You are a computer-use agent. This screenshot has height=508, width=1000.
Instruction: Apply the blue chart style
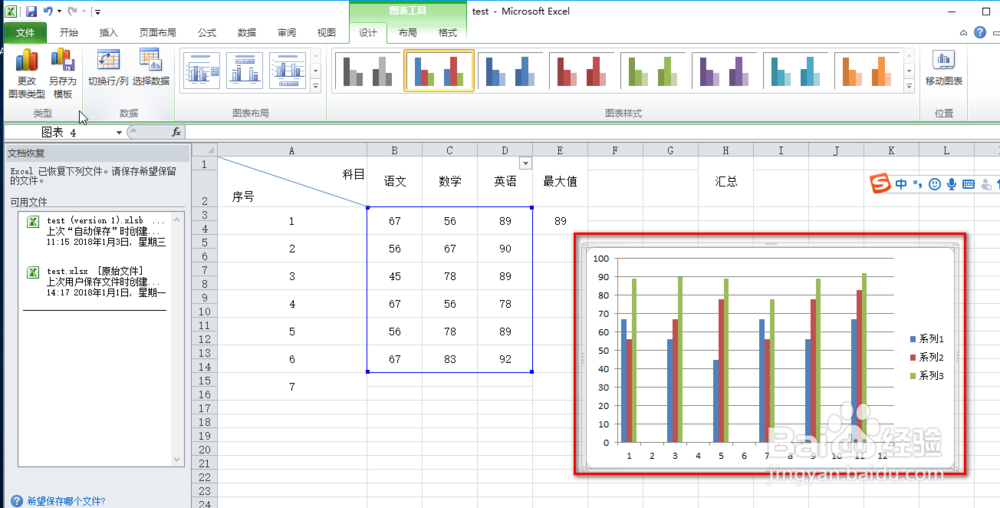(510, 71)
